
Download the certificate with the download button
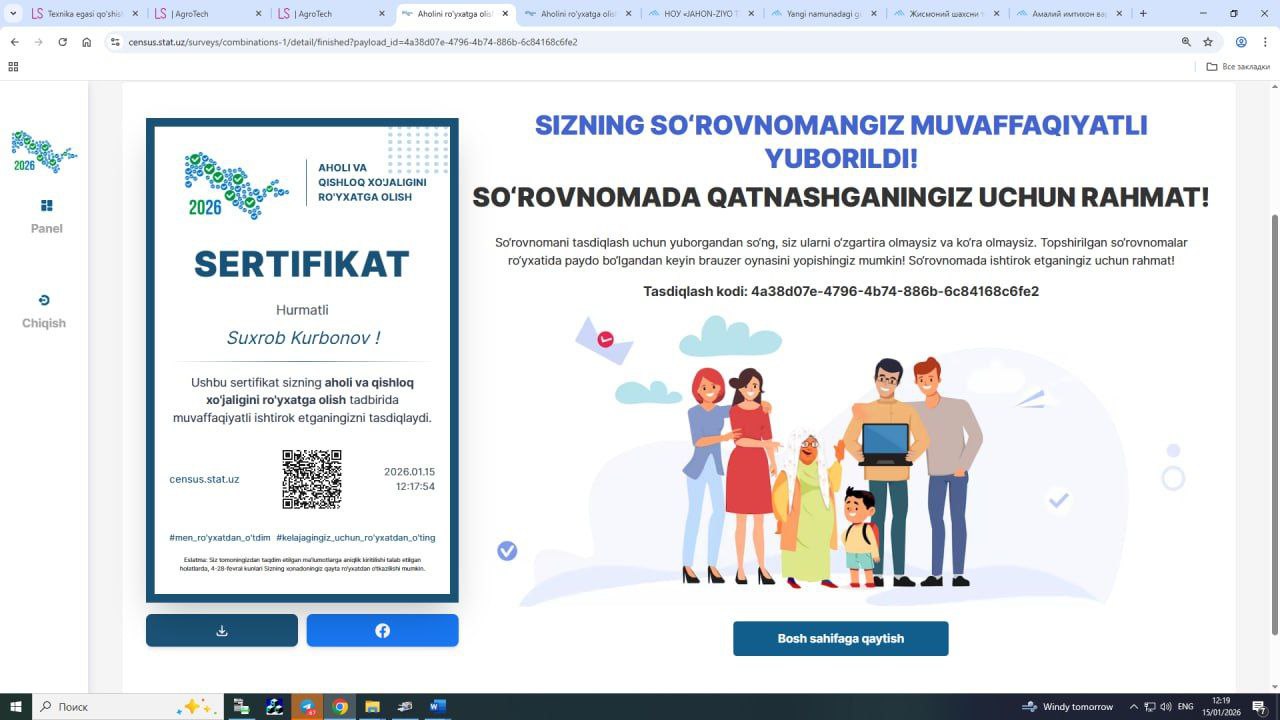coord(222,631)
